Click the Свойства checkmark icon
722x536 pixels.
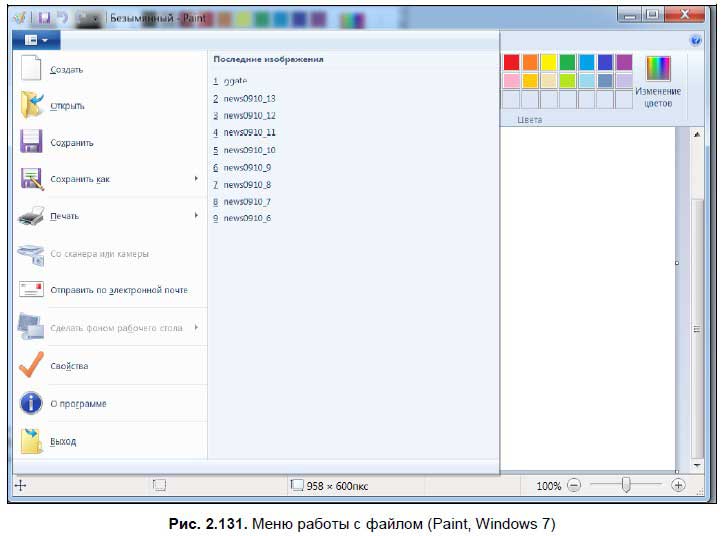tap(32, 365)
